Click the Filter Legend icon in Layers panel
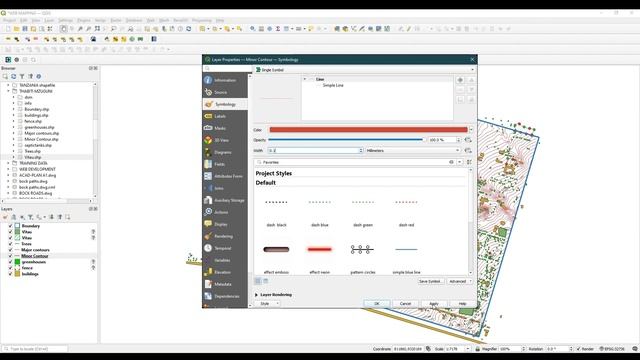The width and height of the screenshot is (640, 360). 31,217
